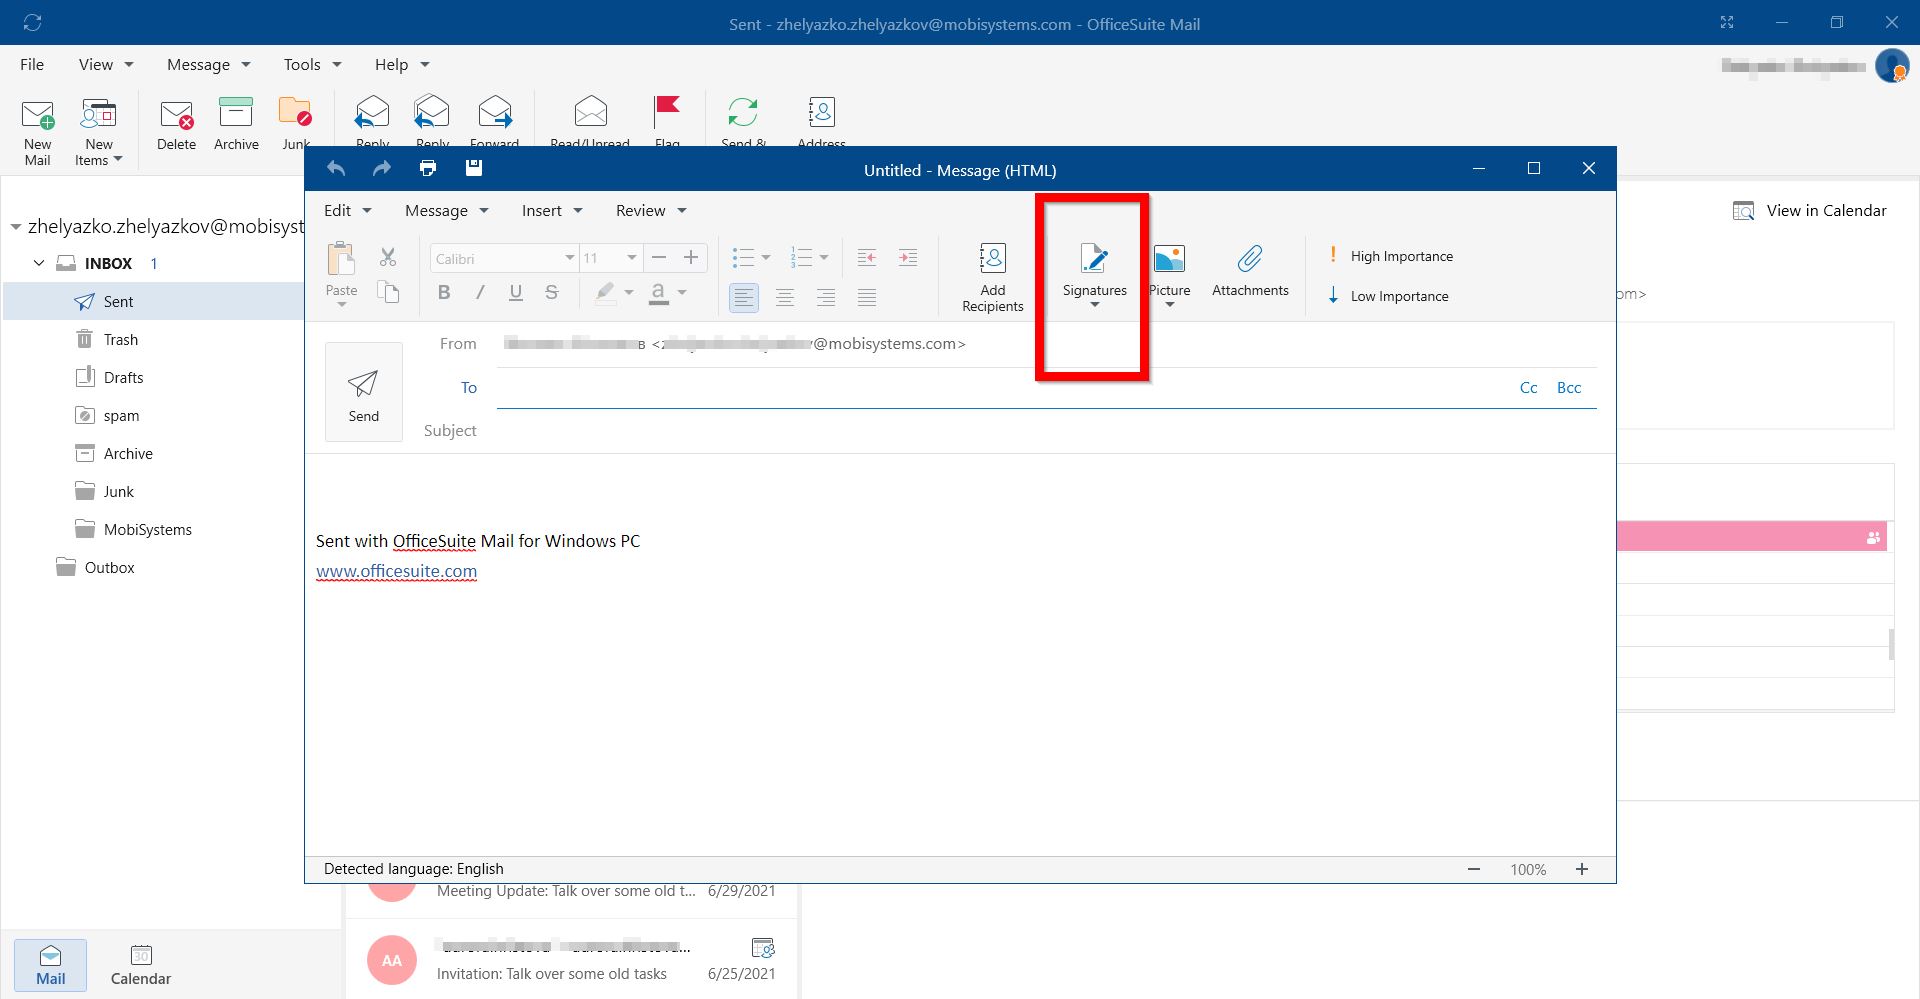Align text left
This screenshot has width=1920, height=999.
[744, 297]
